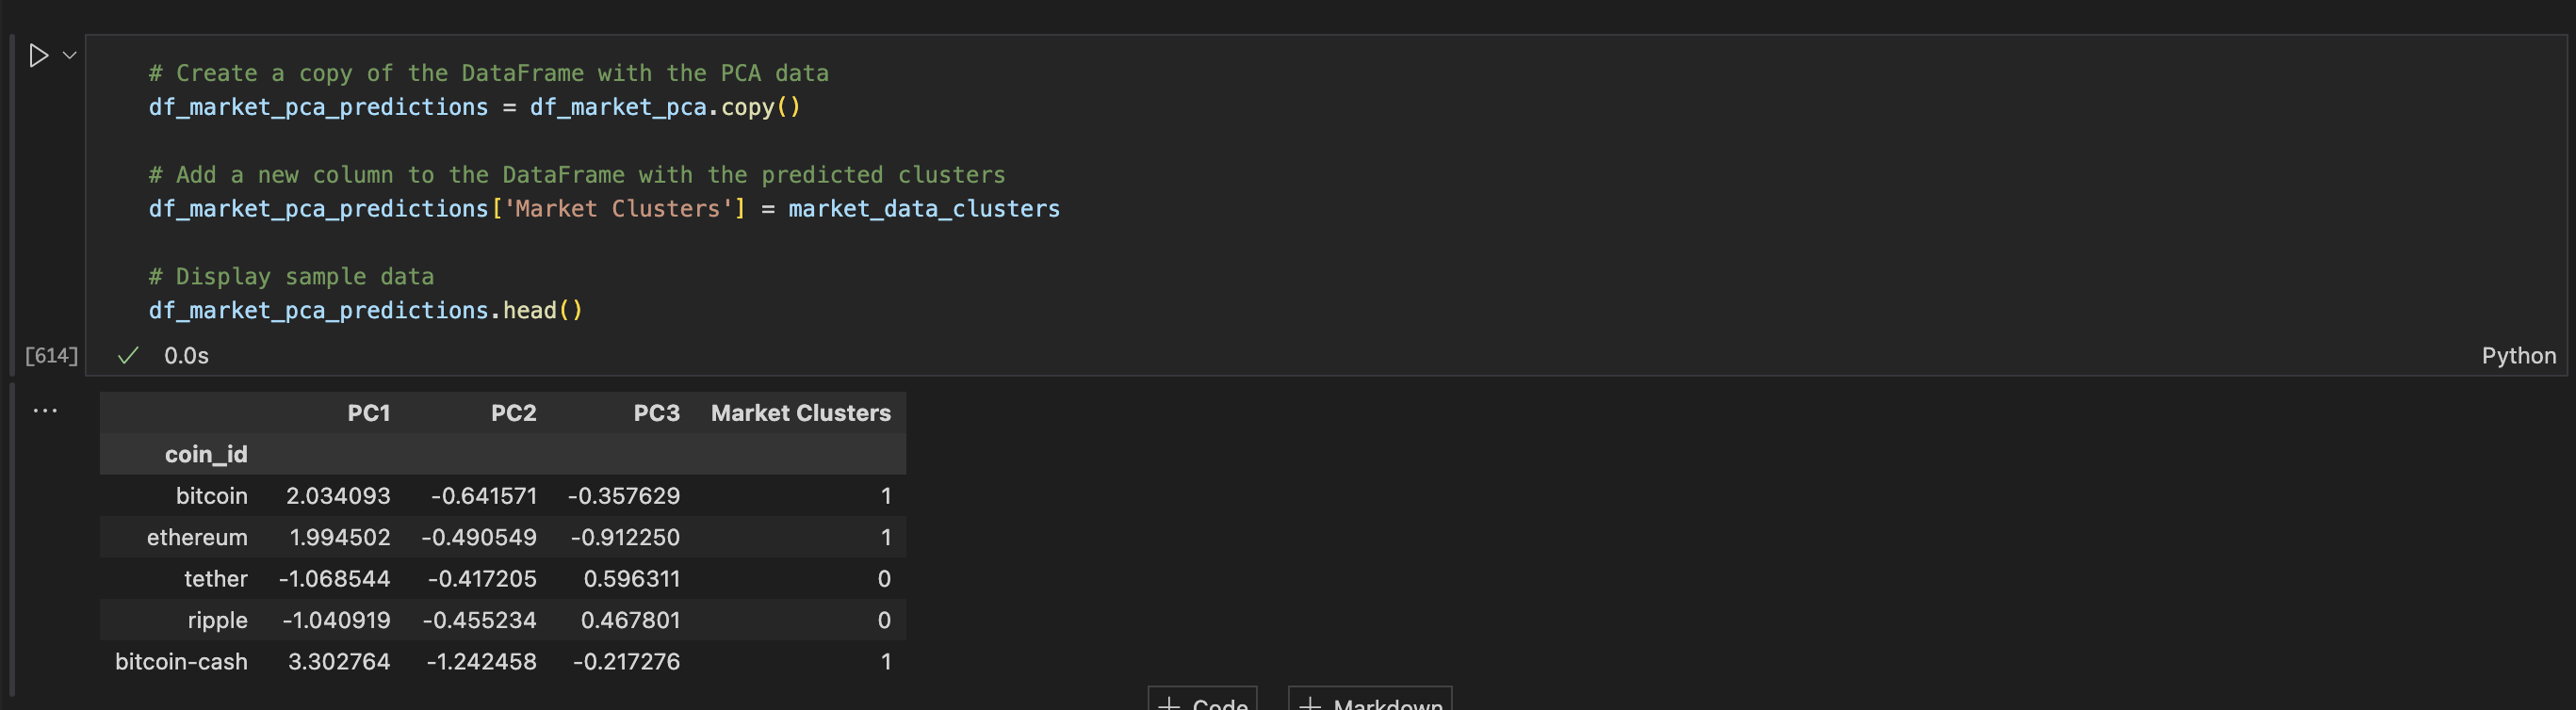Select the play button's outlined triangle icon
2576x710 pixels.
pos(40,55)
